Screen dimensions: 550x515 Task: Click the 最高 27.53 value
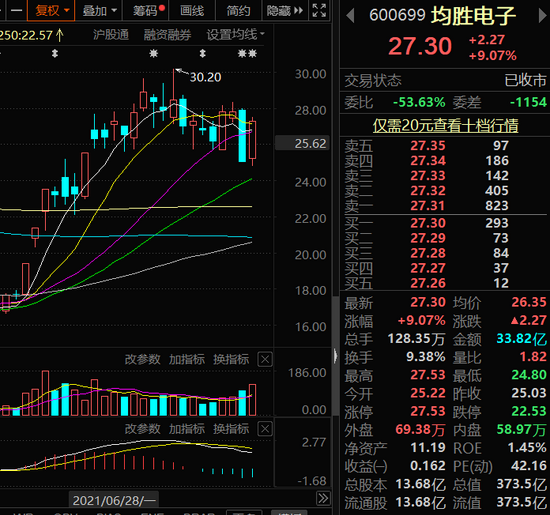pos(428,375)
